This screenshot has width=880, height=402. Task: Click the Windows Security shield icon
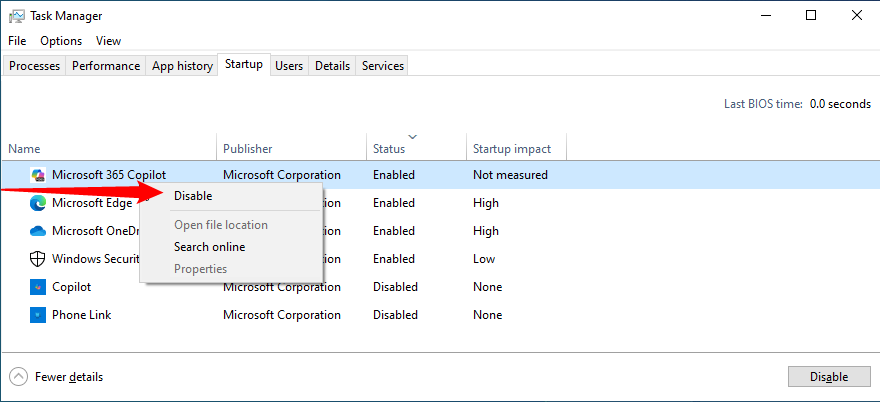tap(38, 259)
